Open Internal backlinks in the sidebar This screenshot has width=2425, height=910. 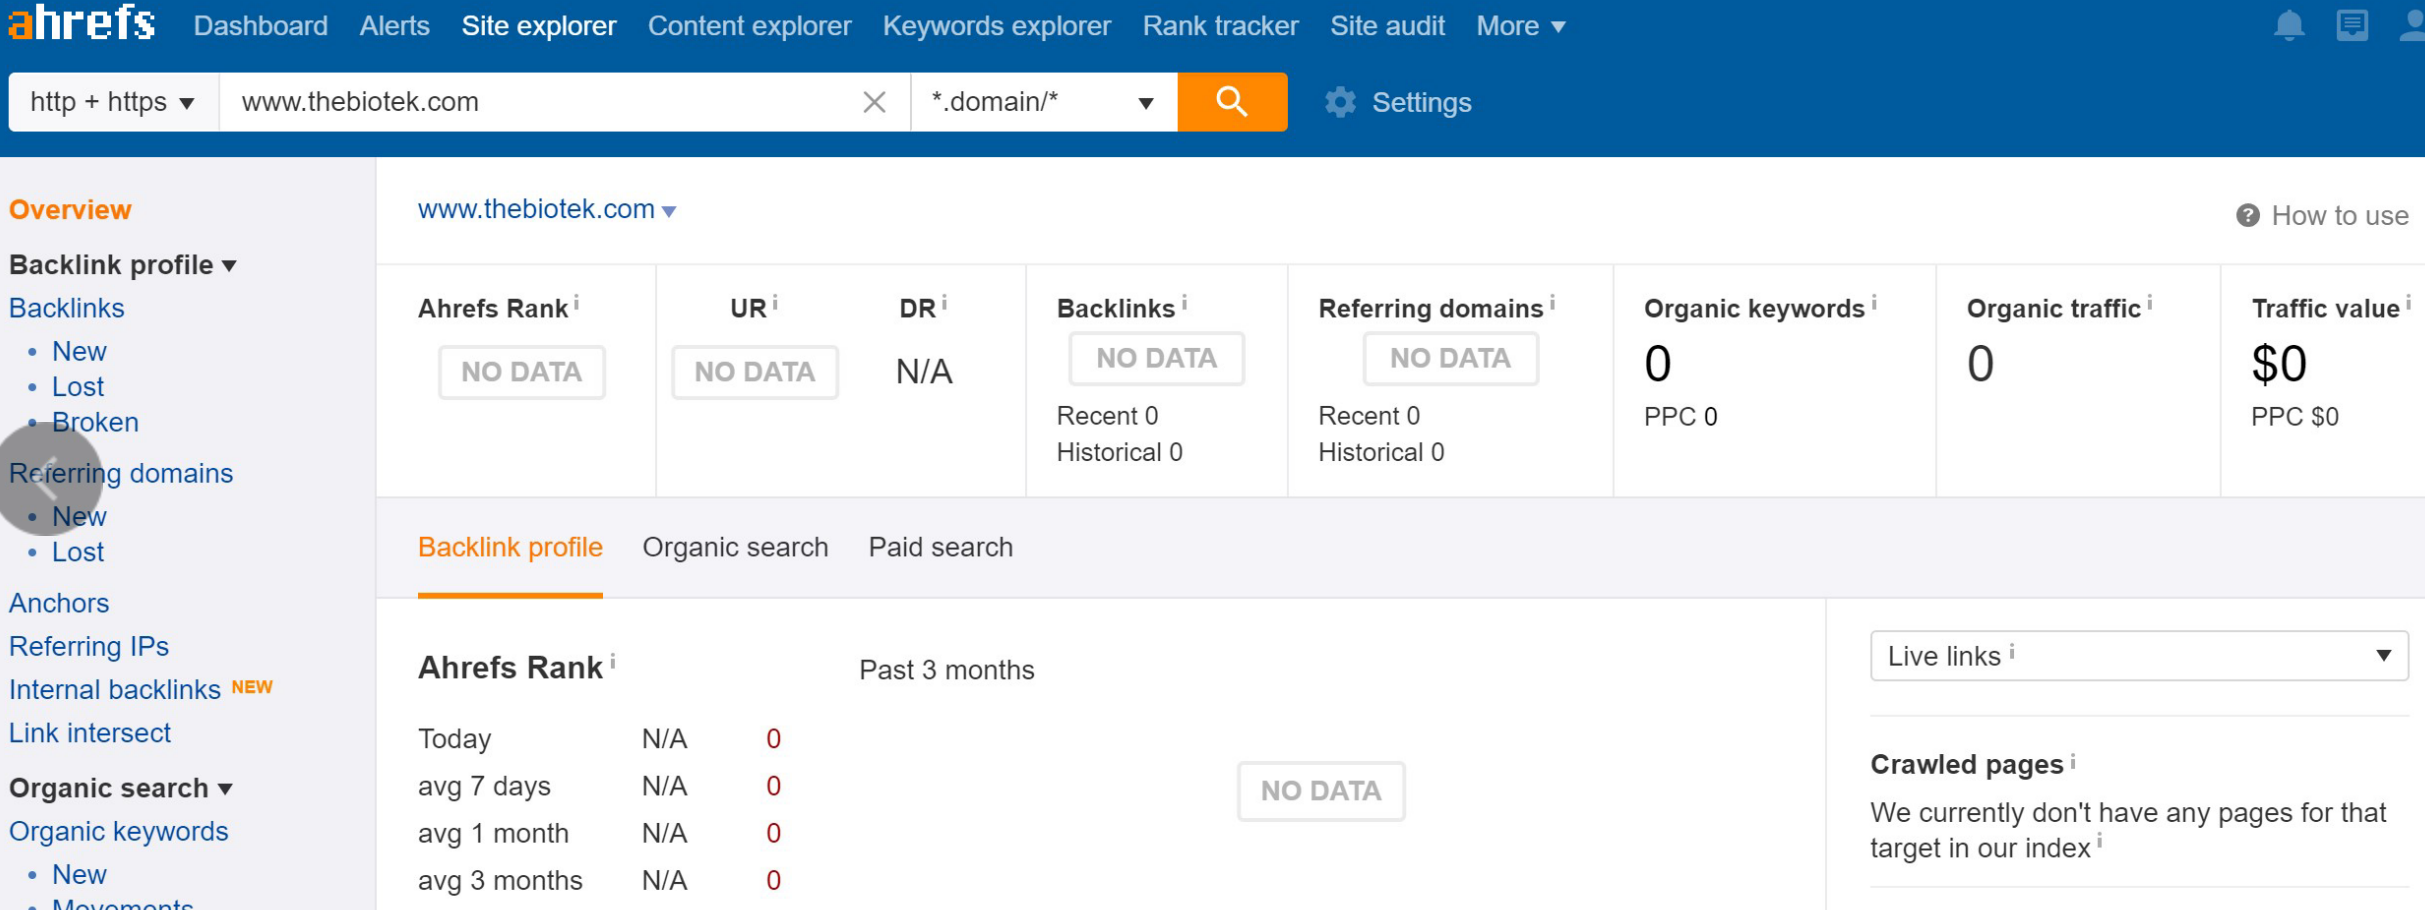(x=115, y=690)
